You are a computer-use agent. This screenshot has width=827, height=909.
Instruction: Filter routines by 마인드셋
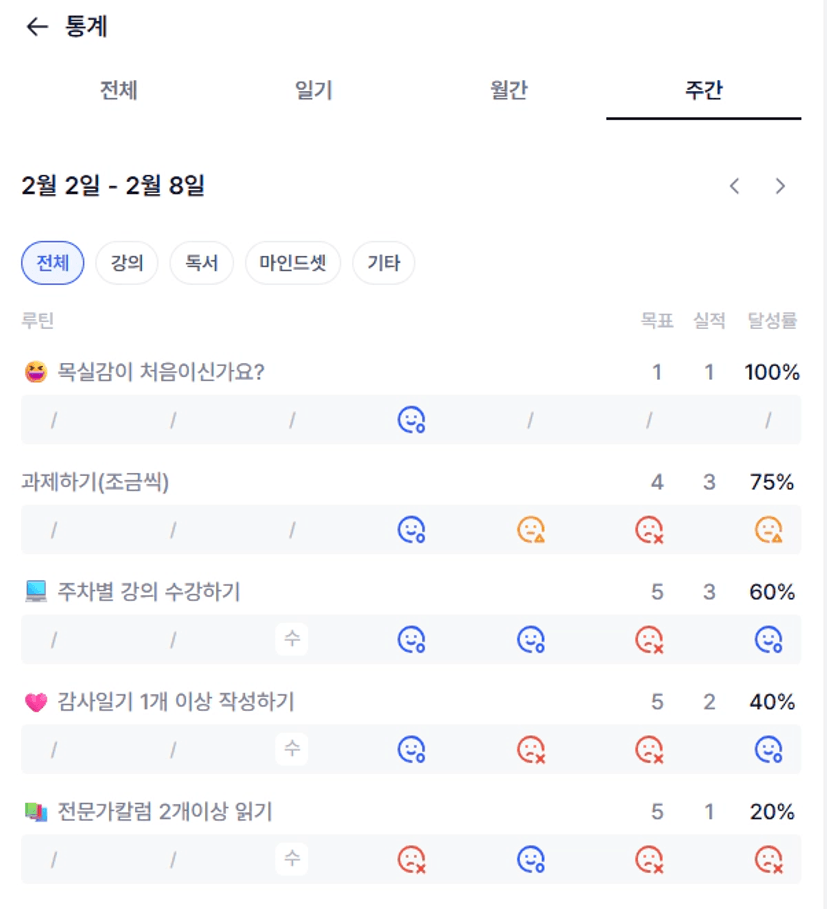(x=293, y=264)
